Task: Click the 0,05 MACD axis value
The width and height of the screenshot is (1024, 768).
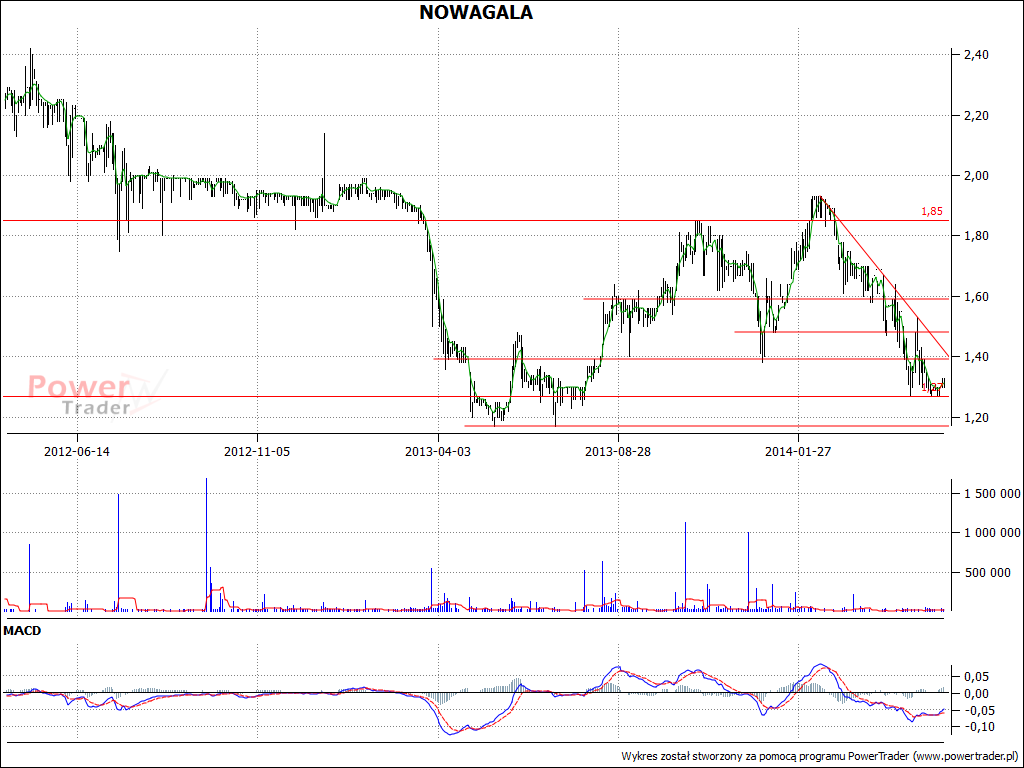Action: coord(978,677)
